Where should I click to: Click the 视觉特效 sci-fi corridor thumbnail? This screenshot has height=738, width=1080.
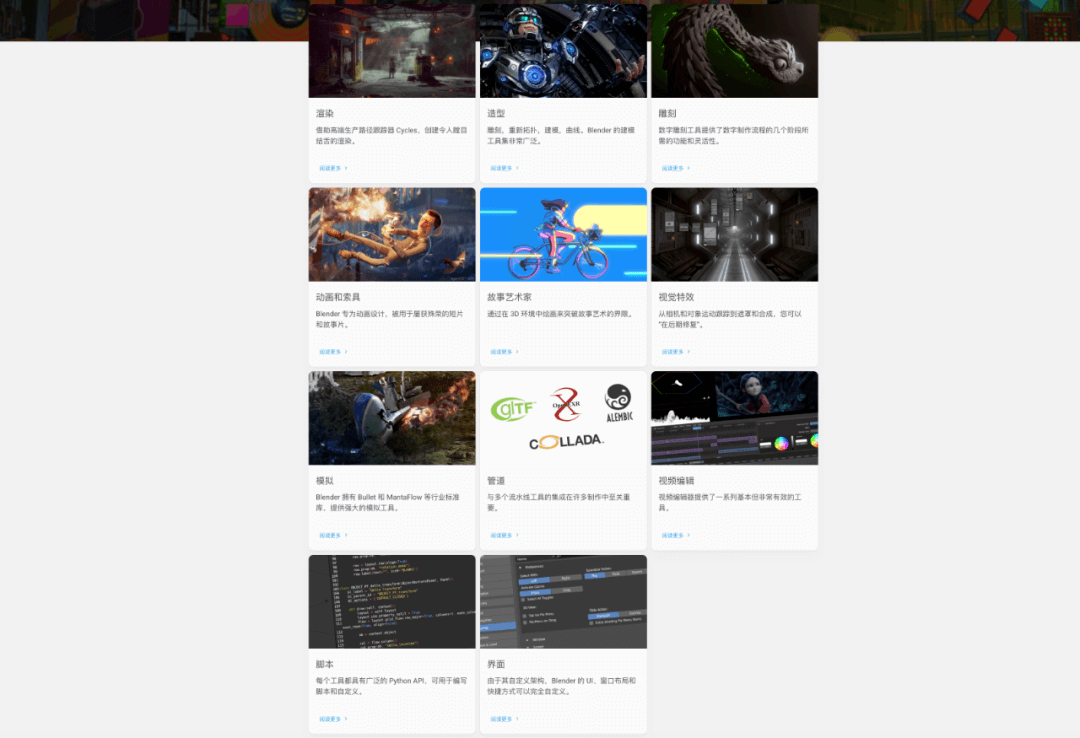(735, 234)
